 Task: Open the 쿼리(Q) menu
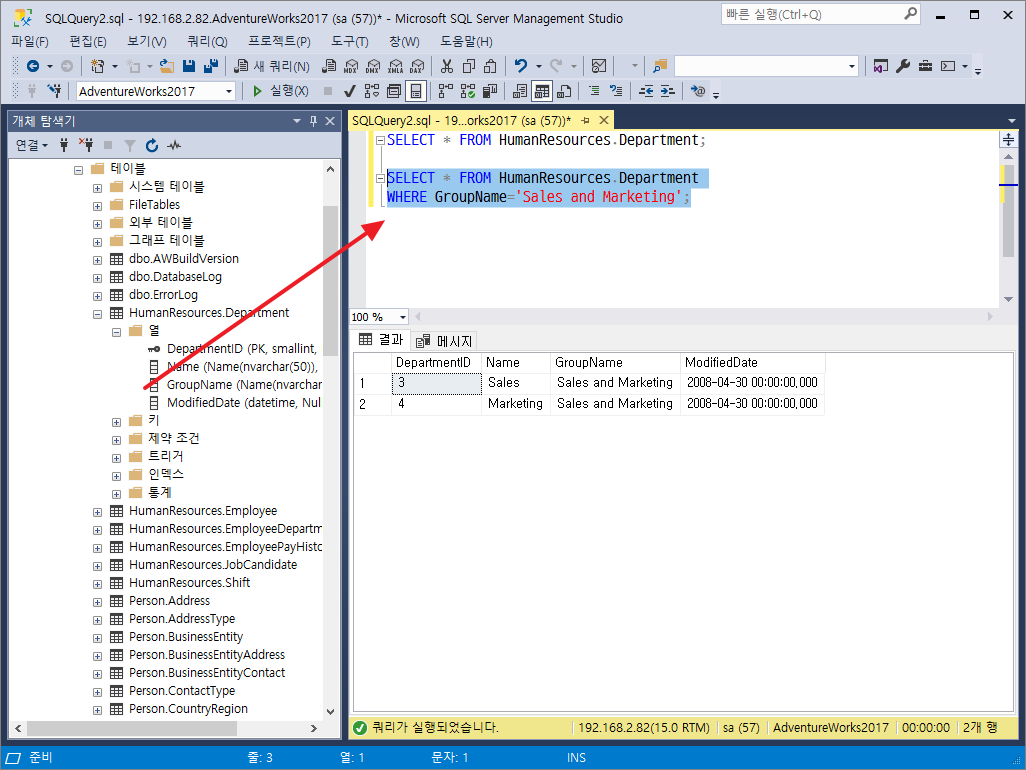(x=207, y=42)
